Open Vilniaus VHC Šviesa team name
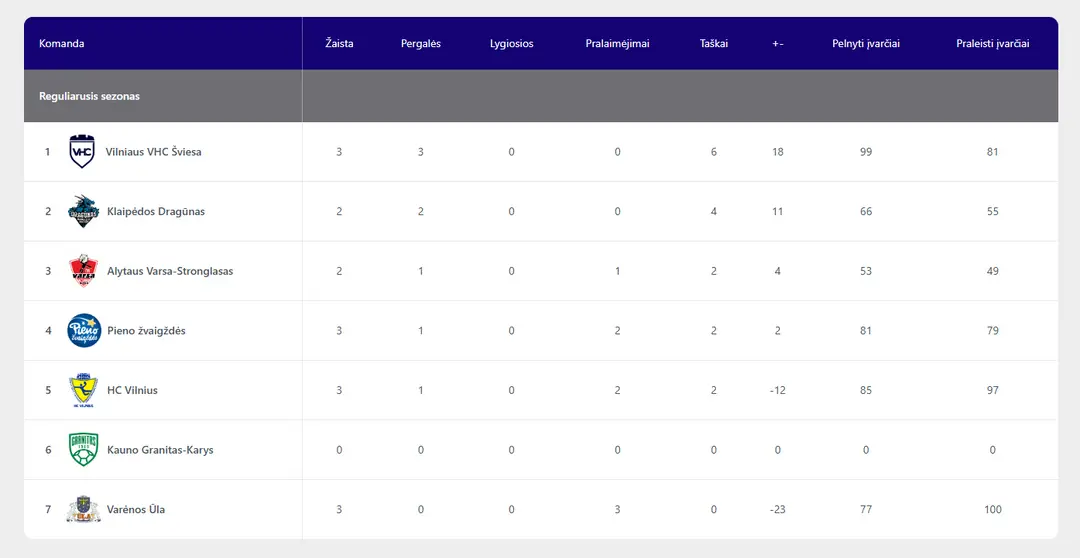Image resolution: width=1080 pixels, height=558 pixels. [154, 152]
